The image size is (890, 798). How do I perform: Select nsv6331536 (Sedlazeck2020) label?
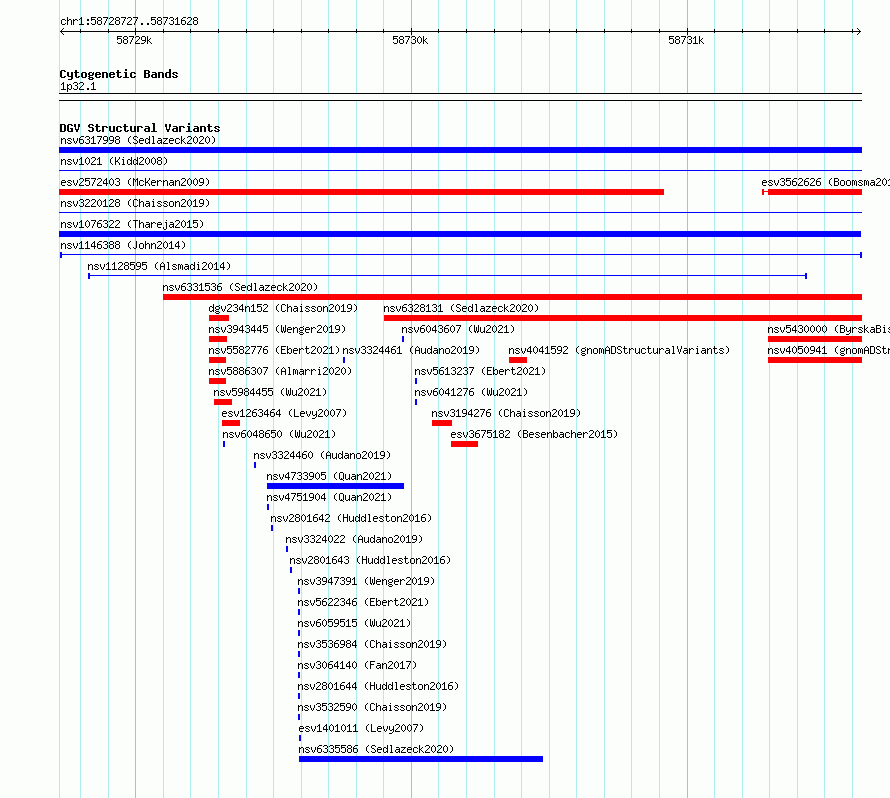click(x=240, y=287)
